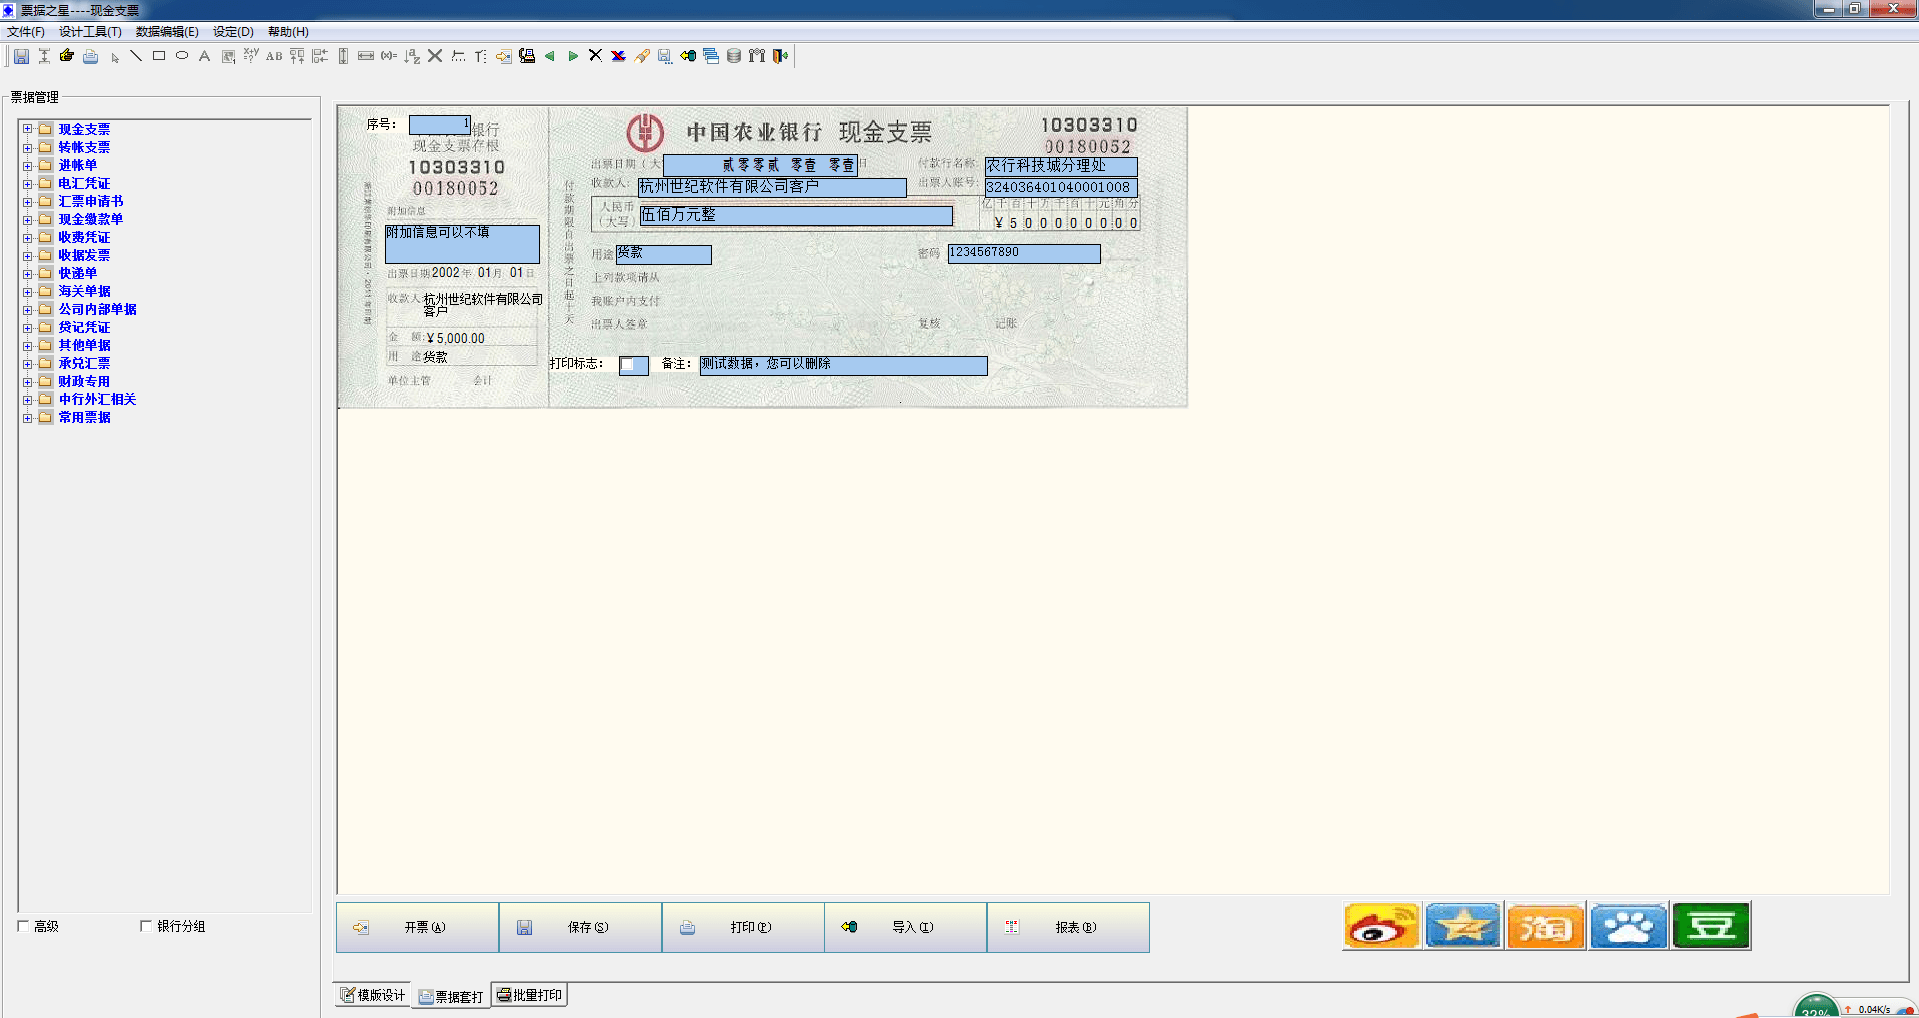Click the database cylinder toolbar icon

[734, 56]
